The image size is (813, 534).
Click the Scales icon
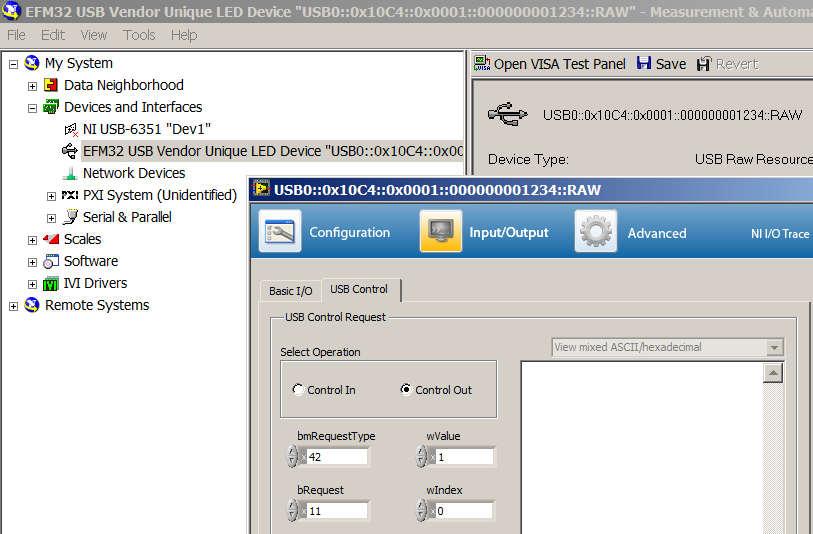coord(51,239)
